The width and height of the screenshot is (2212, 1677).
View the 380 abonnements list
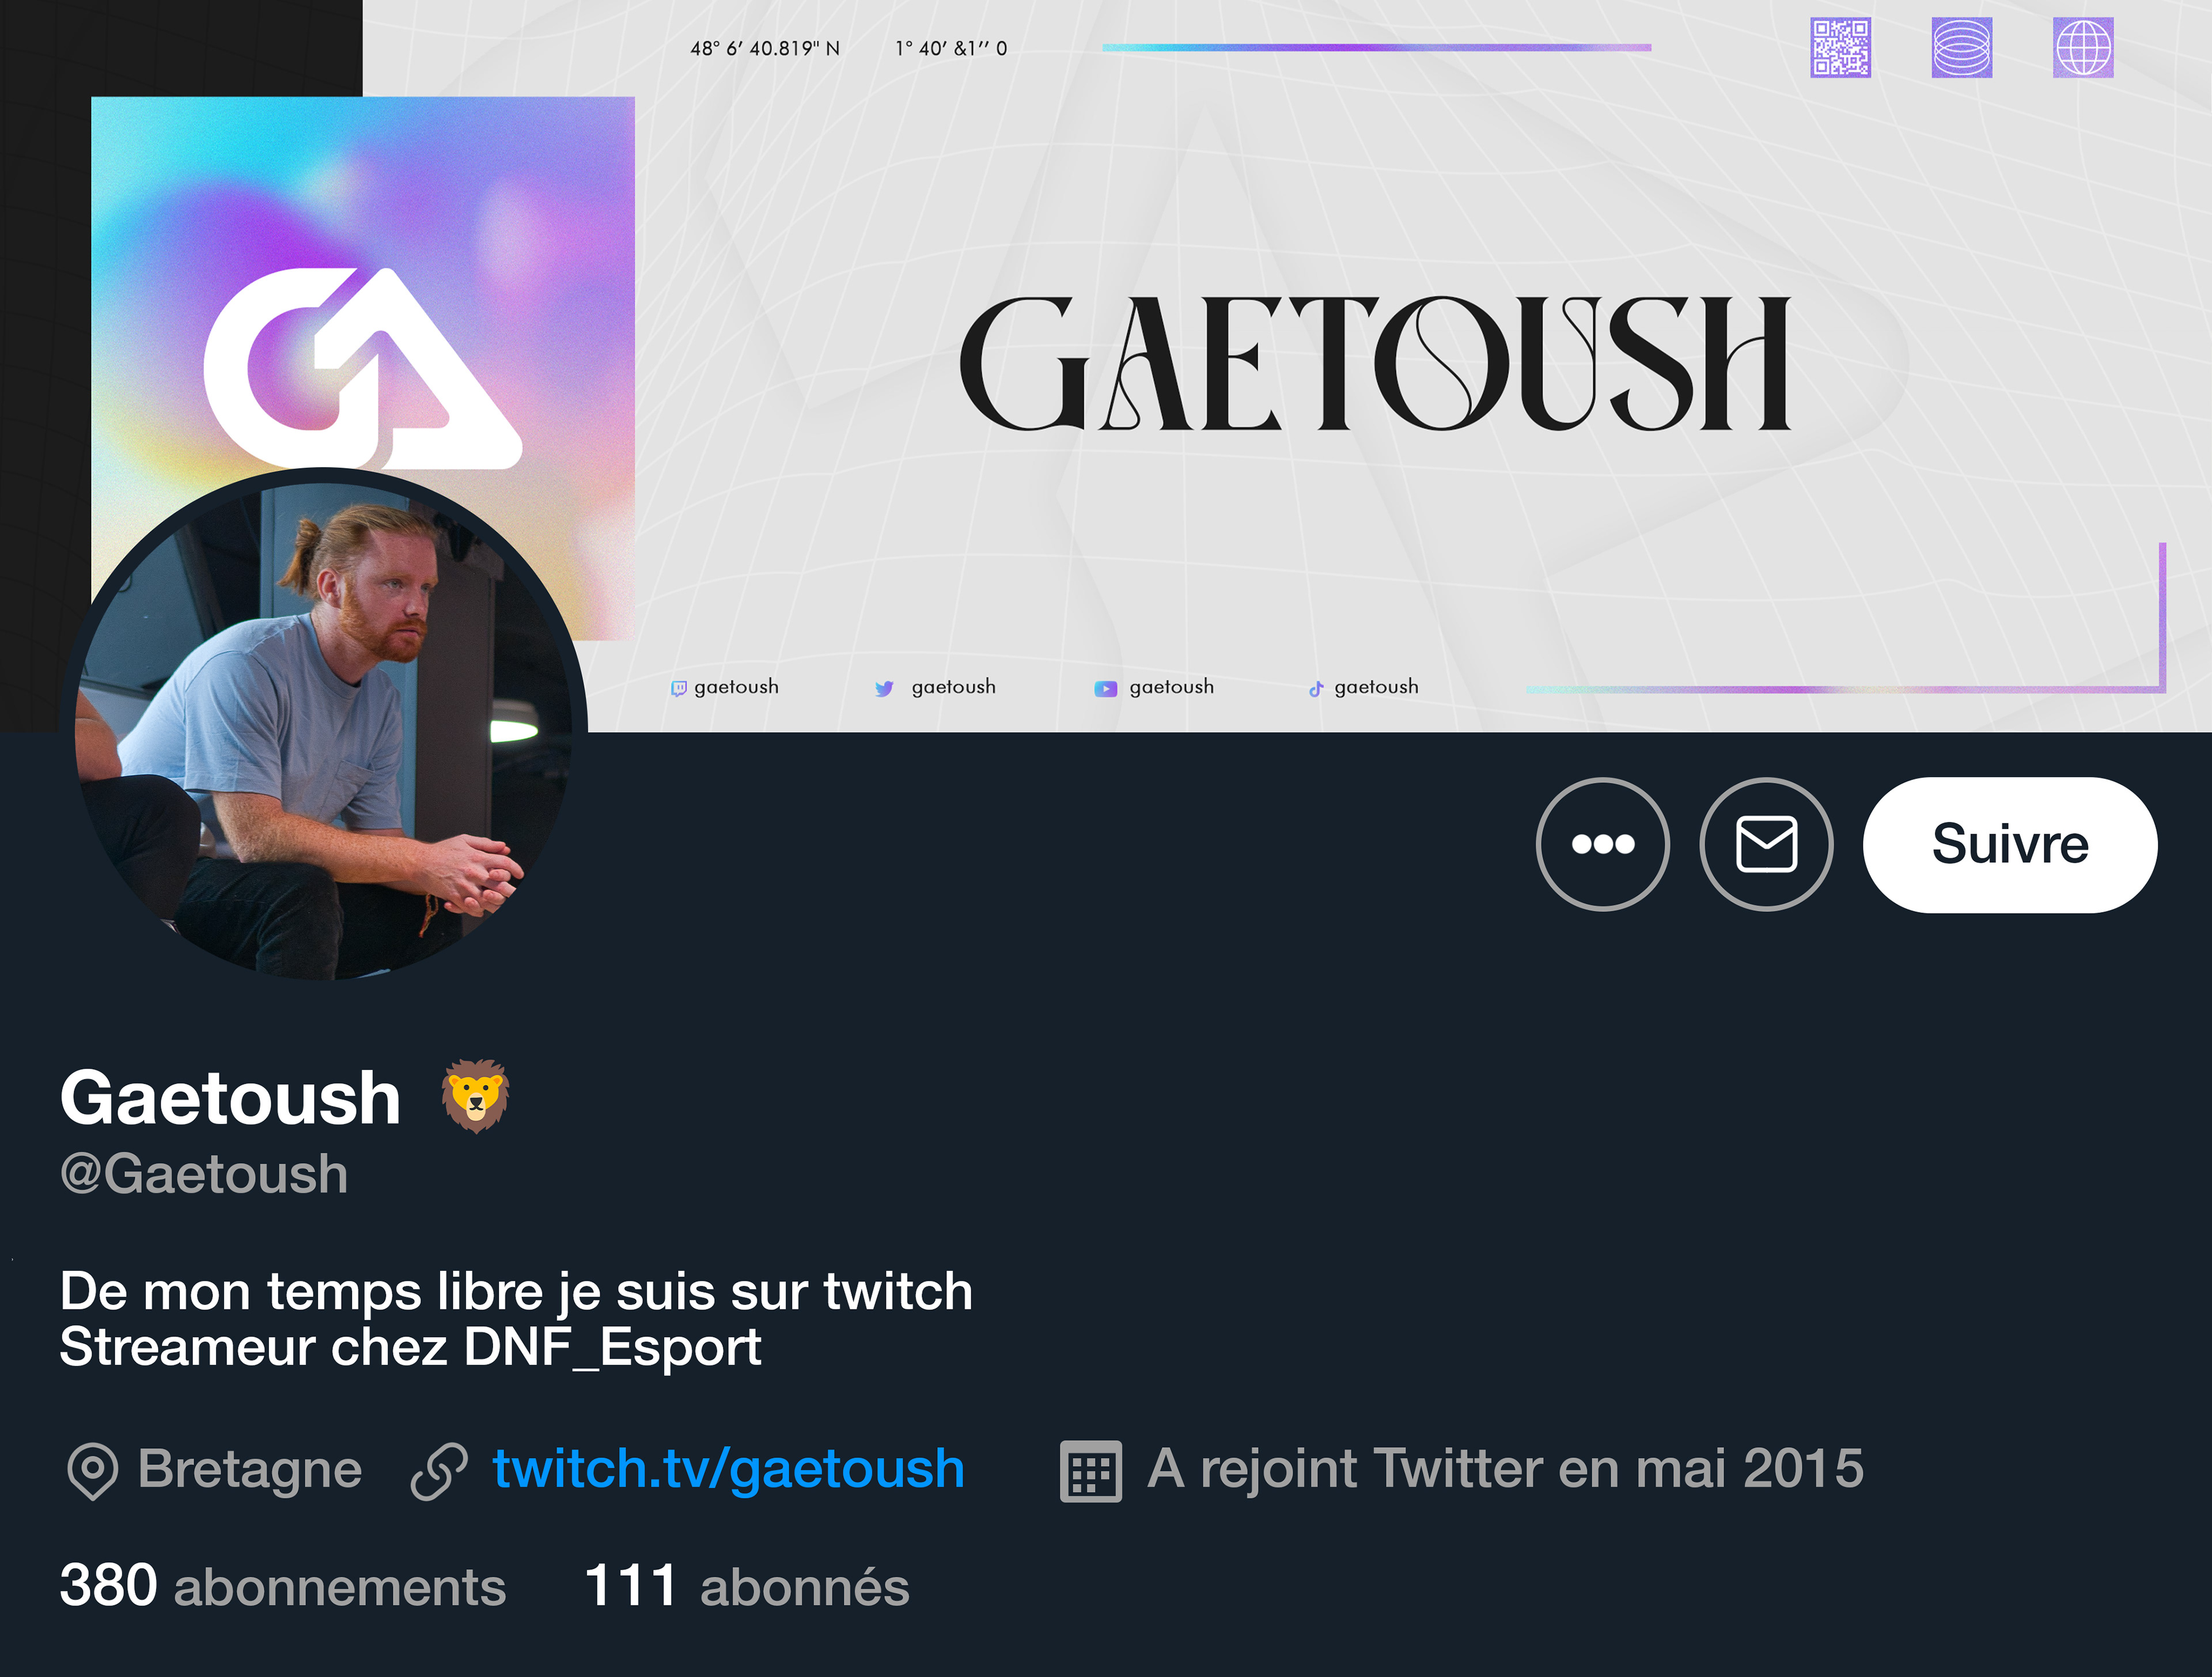coord(283,1586)
